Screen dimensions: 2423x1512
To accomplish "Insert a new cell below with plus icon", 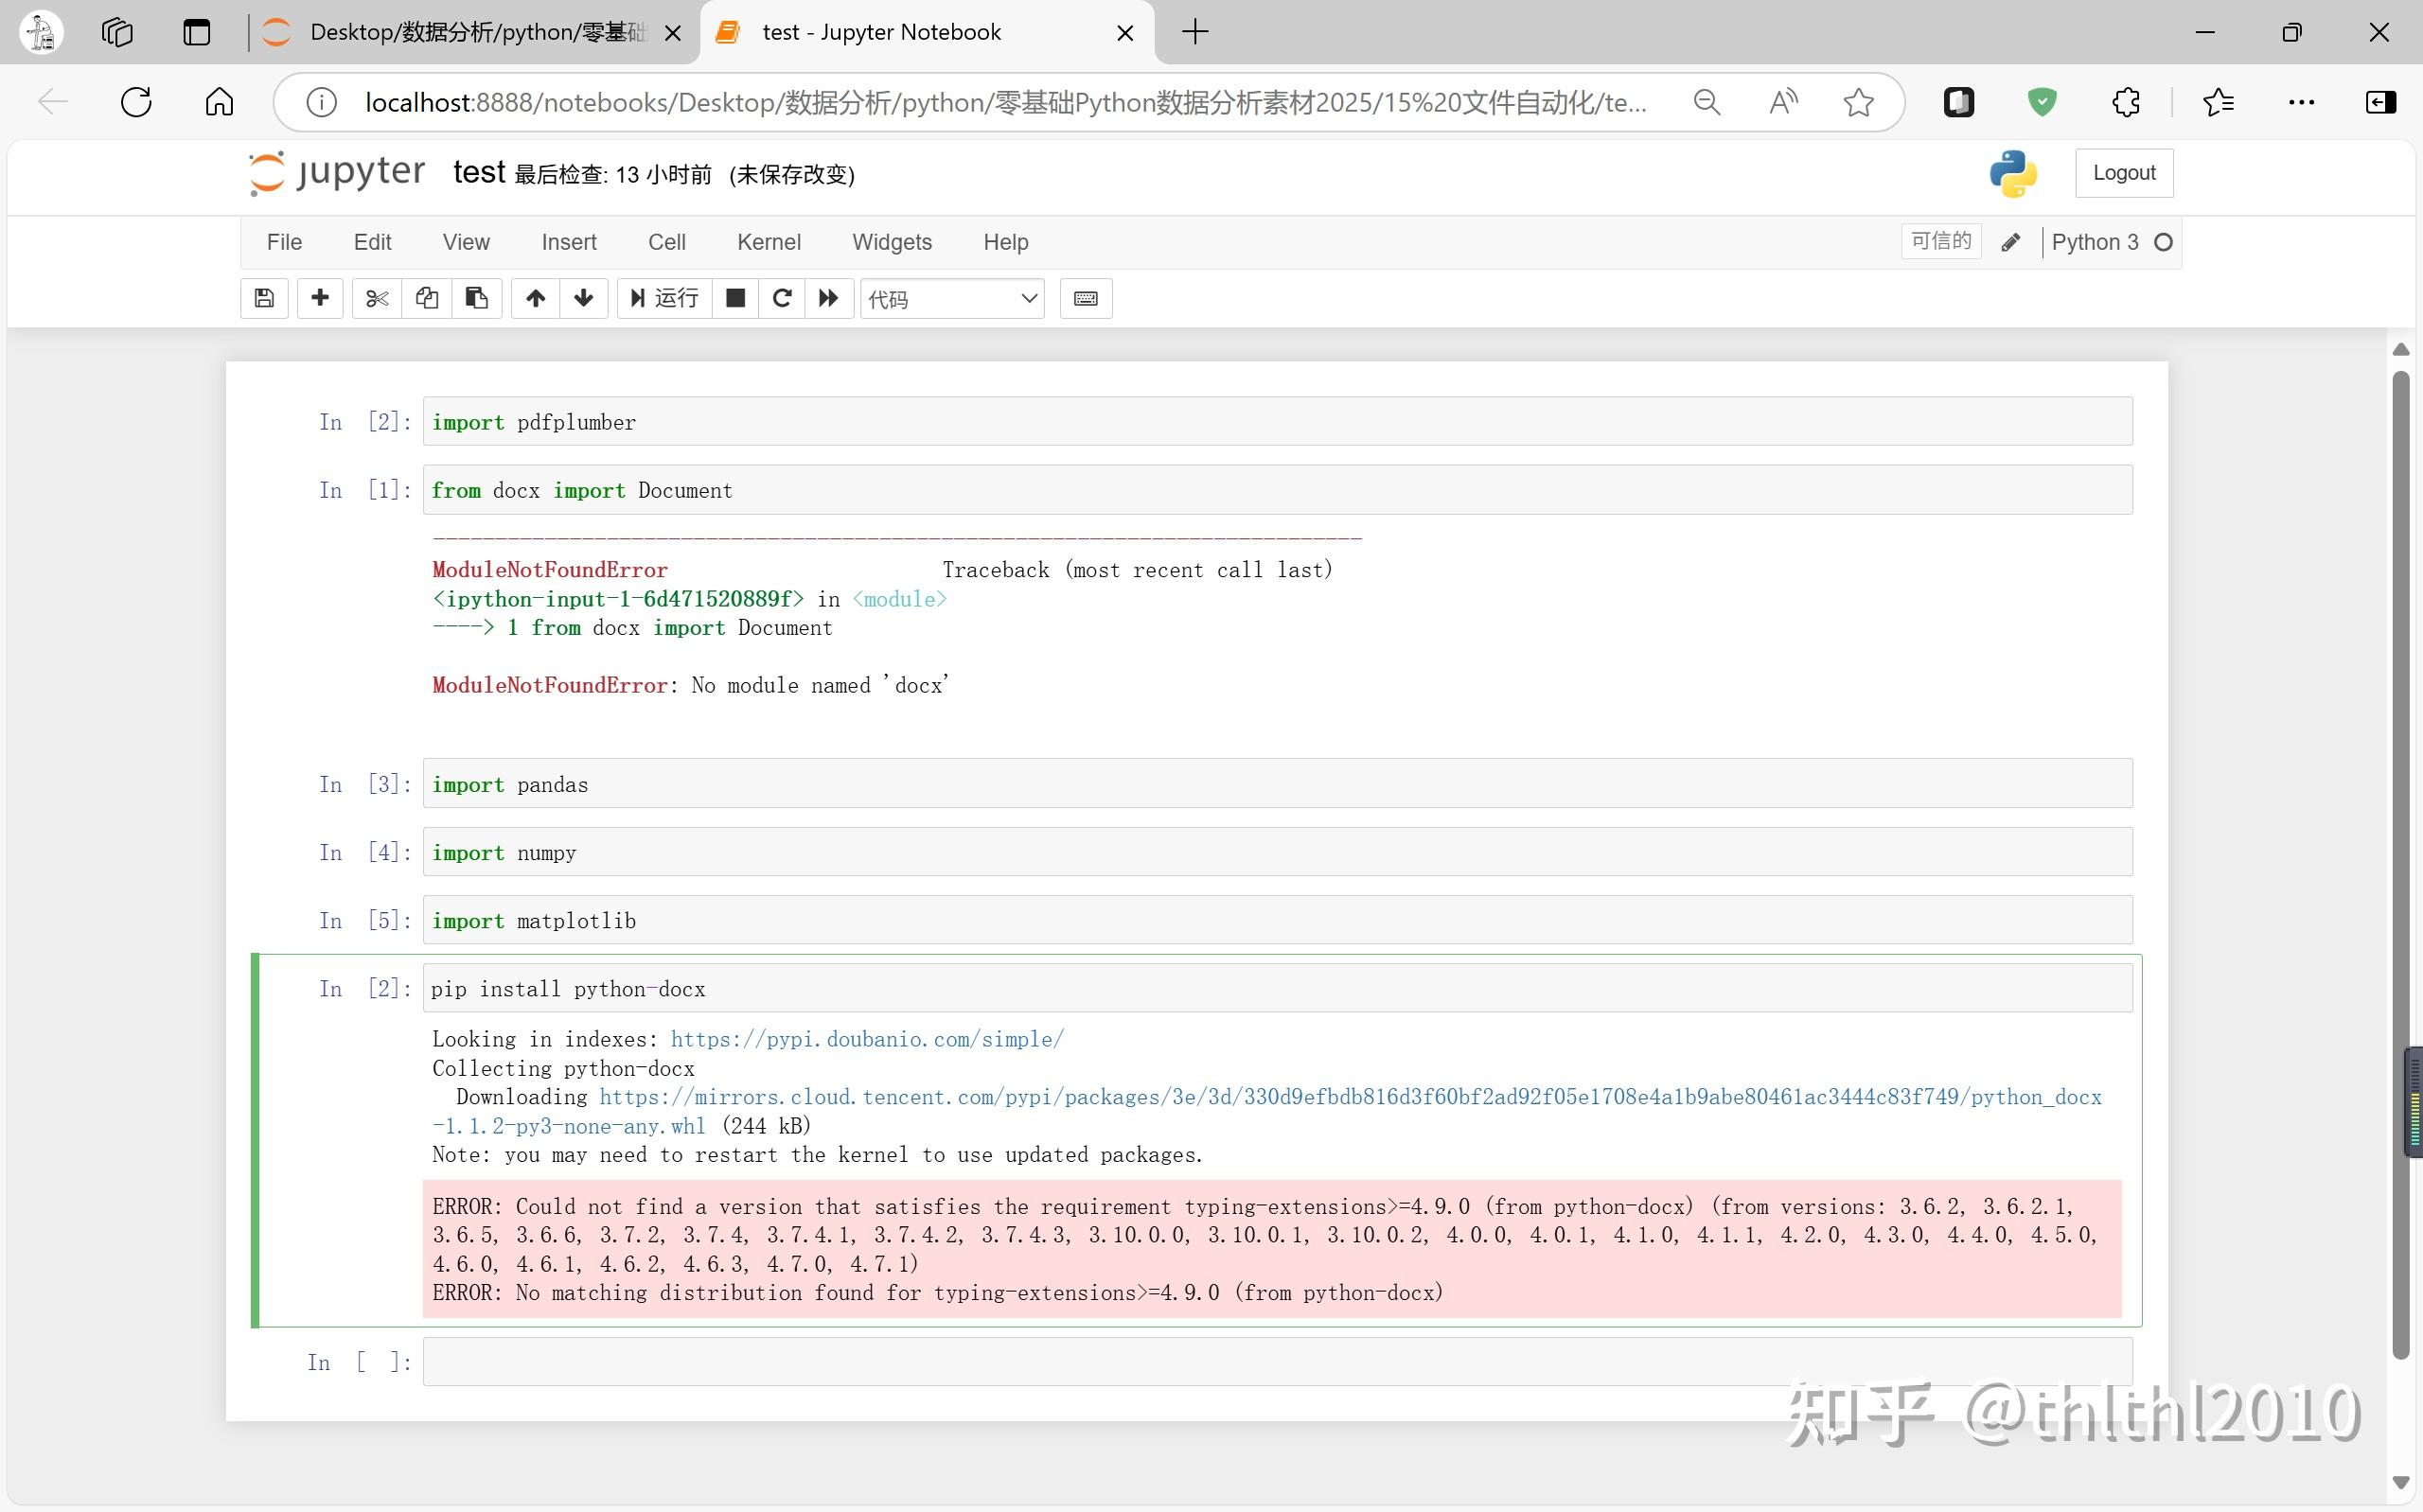I will [319, 298].
